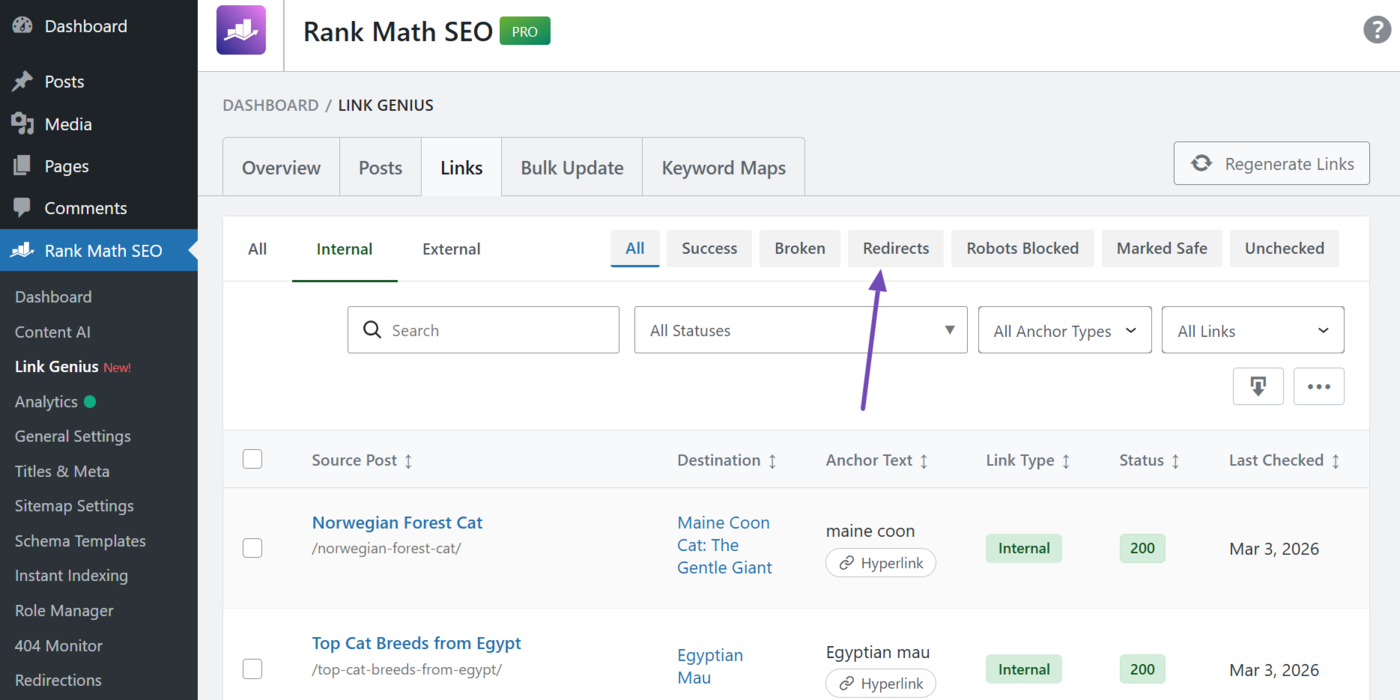
Task: Select the Pages icon in the sidebar
Action: 22,165
